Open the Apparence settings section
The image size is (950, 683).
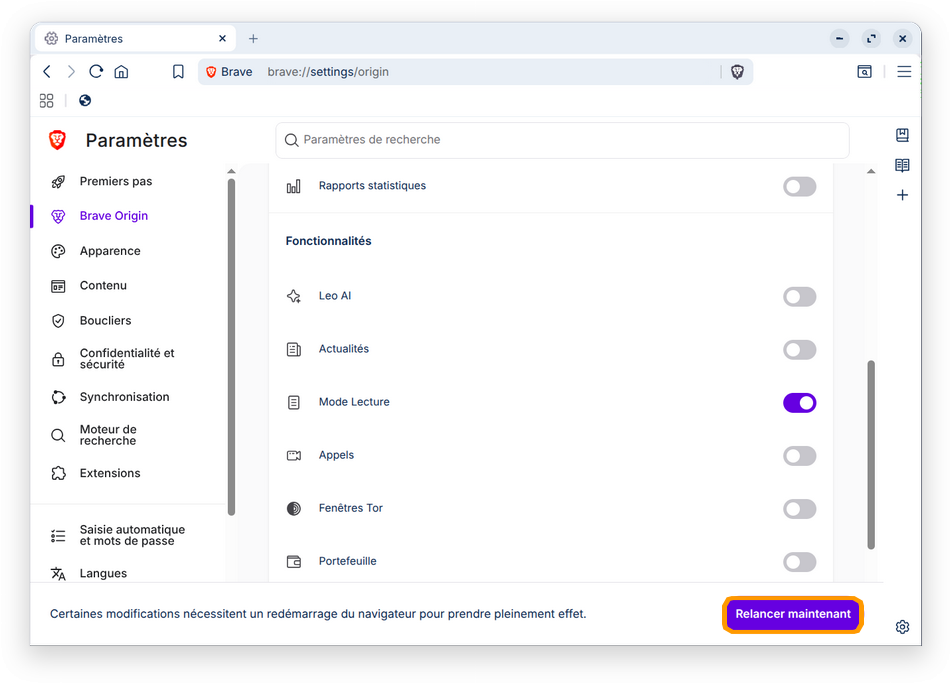pos(110,251)
